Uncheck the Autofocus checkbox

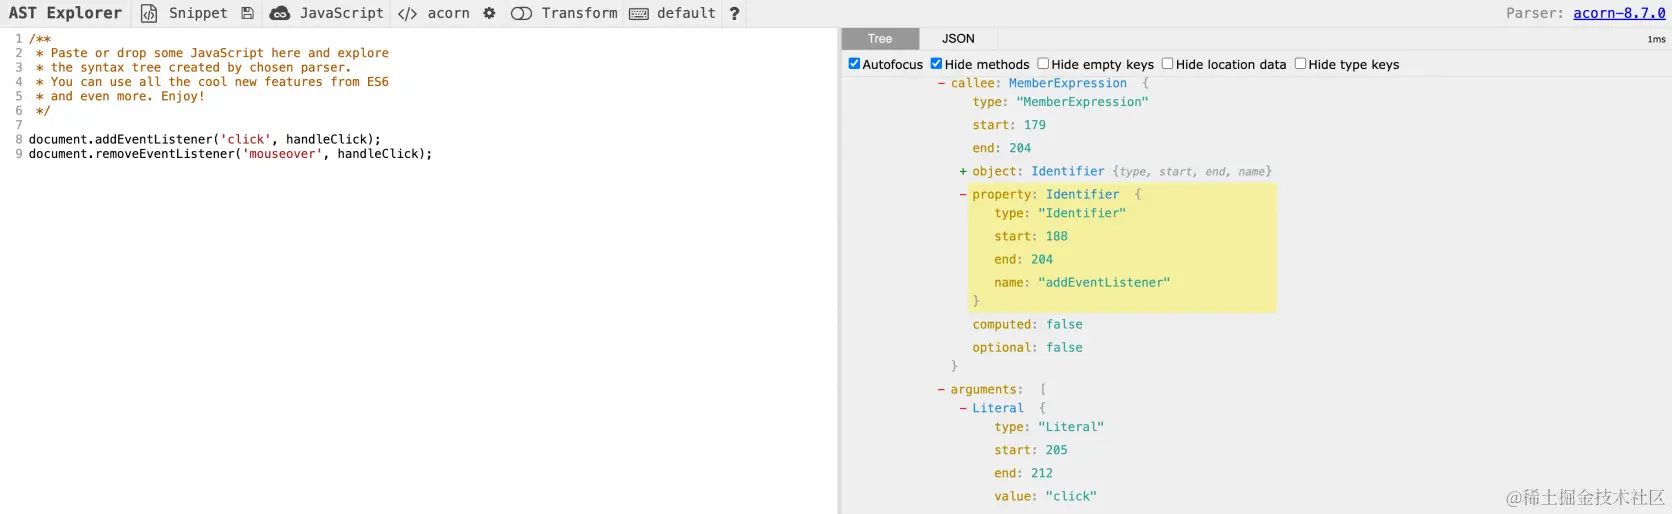point(854,64)
